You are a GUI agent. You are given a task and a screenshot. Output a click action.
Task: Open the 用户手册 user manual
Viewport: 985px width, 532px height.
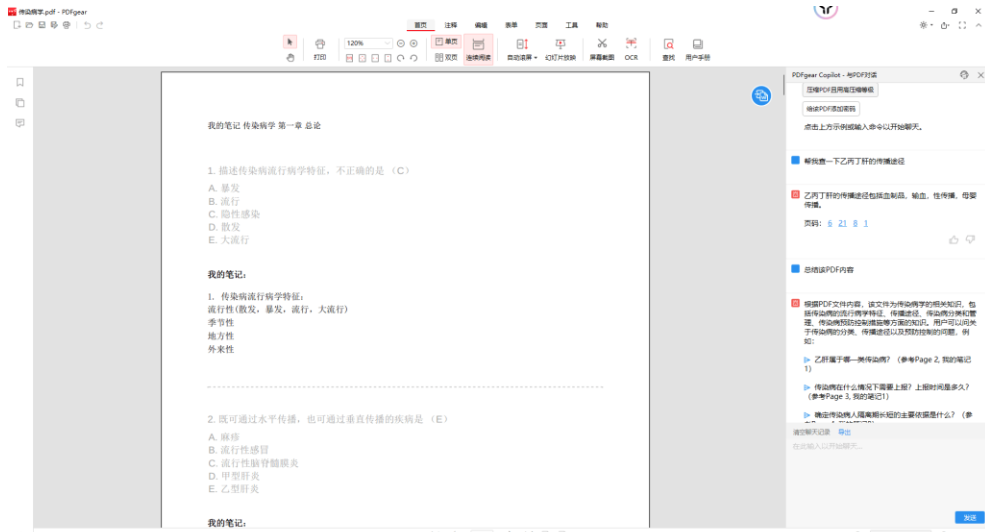pos(697,49)
